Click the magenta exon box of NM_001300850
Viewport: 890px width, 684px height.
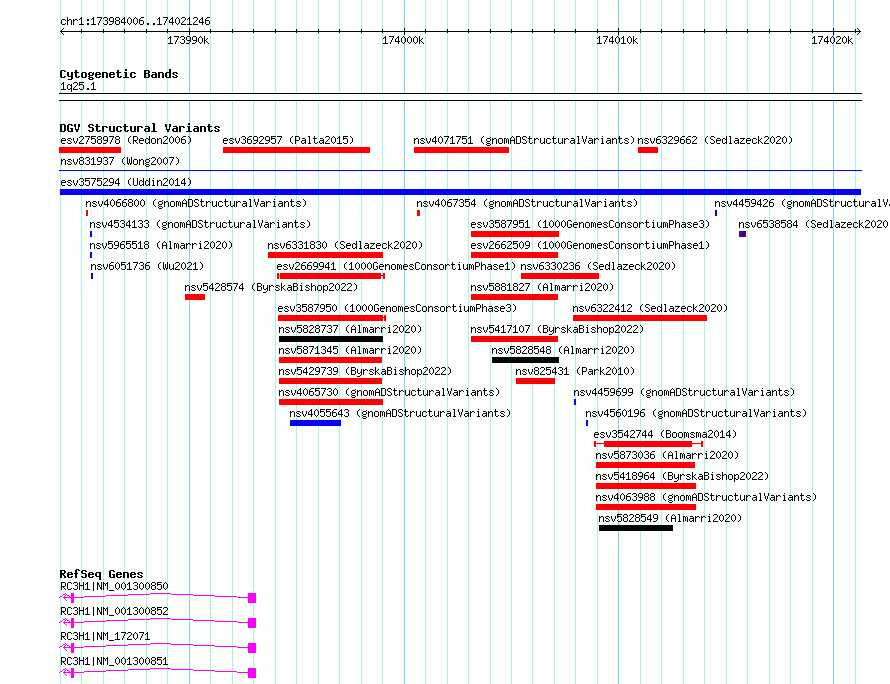click(252, 598)
